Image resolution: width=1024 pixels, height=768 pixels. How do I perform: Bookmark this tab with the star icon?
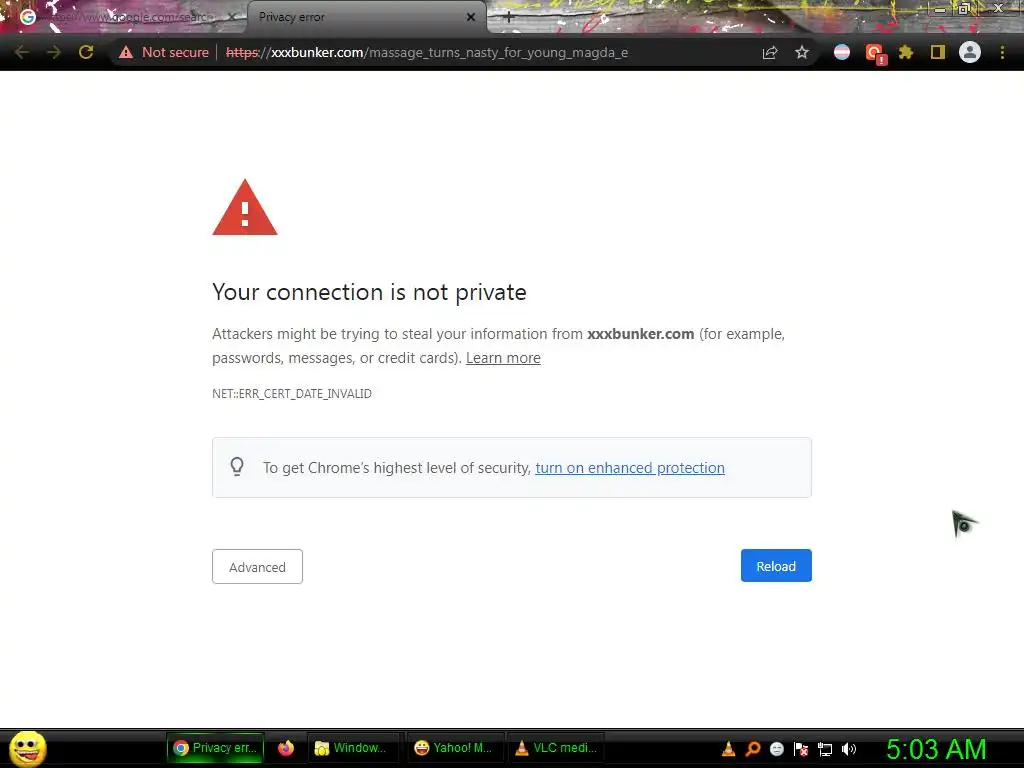(x=802, y=52)
